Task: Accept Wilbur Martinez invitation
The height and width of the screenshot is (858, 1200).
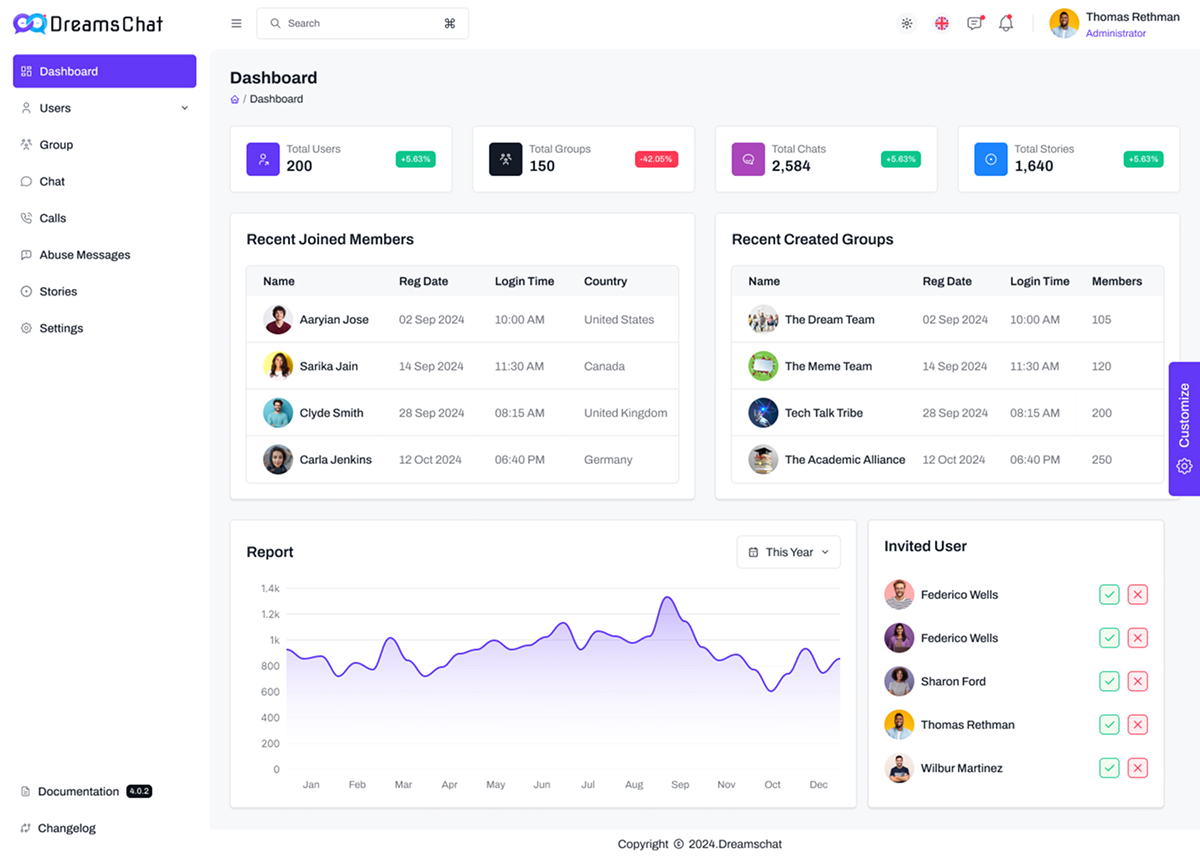Action: click(x=1109, y=768)
